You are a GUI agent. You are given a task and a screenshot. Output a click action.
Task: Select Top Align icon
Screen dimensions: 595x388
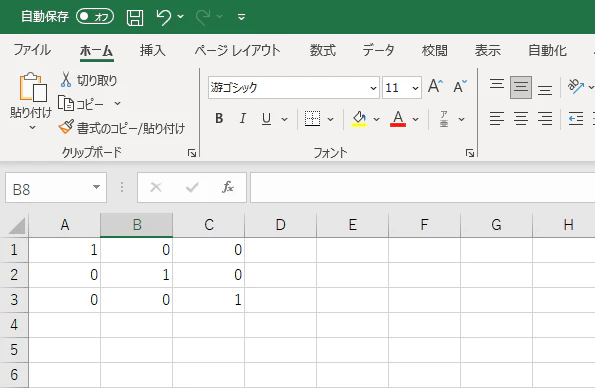click(497, 84)
